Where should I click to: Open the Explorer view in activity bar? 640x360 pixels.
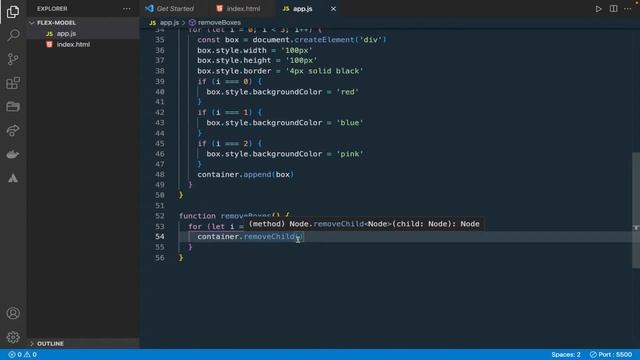pyautogui.click(x=13, y=12)
